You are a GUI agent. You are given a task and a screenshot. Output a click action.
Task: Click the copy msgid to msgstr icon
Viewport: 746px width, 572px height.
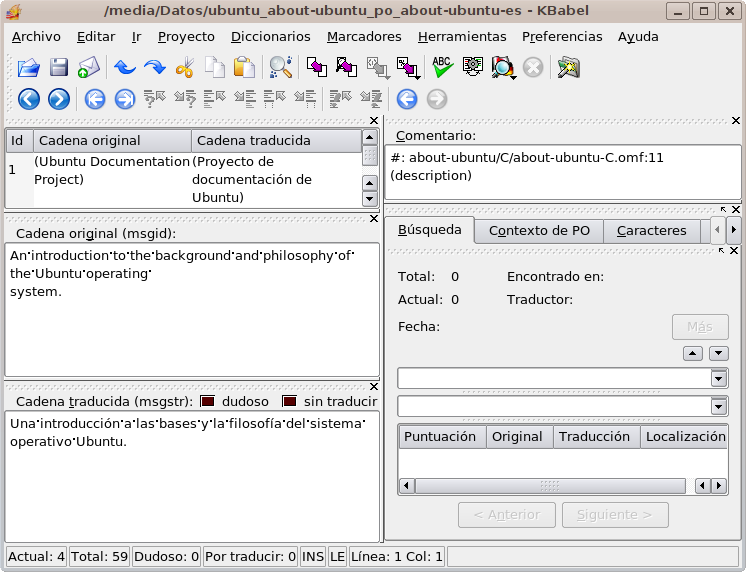coord(317,67)
